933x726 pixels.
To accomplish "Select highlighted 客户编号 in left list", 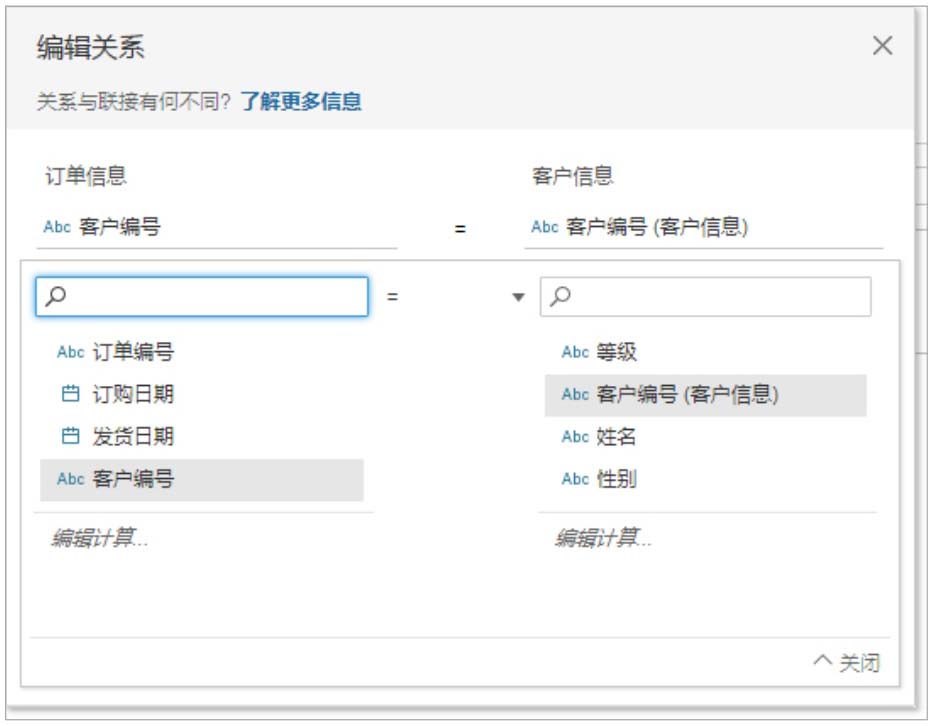I will (x=133, y=479).
